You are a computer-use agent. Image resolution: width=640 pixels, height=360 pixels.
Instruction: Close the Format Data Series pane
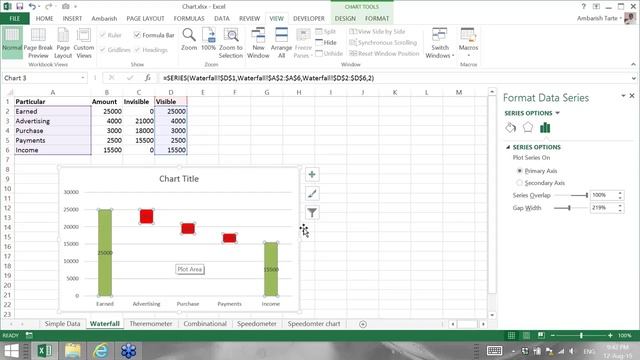tap(632, 96)
